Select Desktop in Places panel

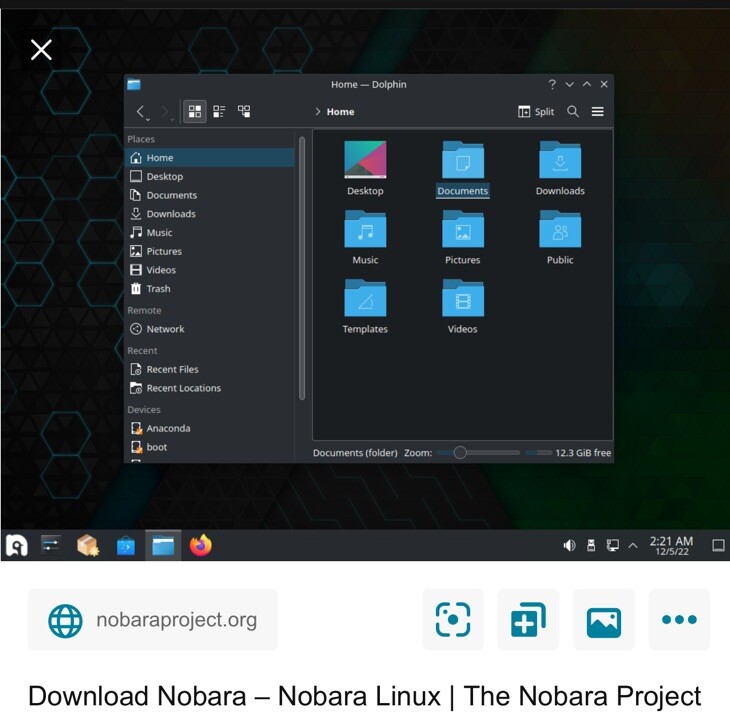point(210,176)
